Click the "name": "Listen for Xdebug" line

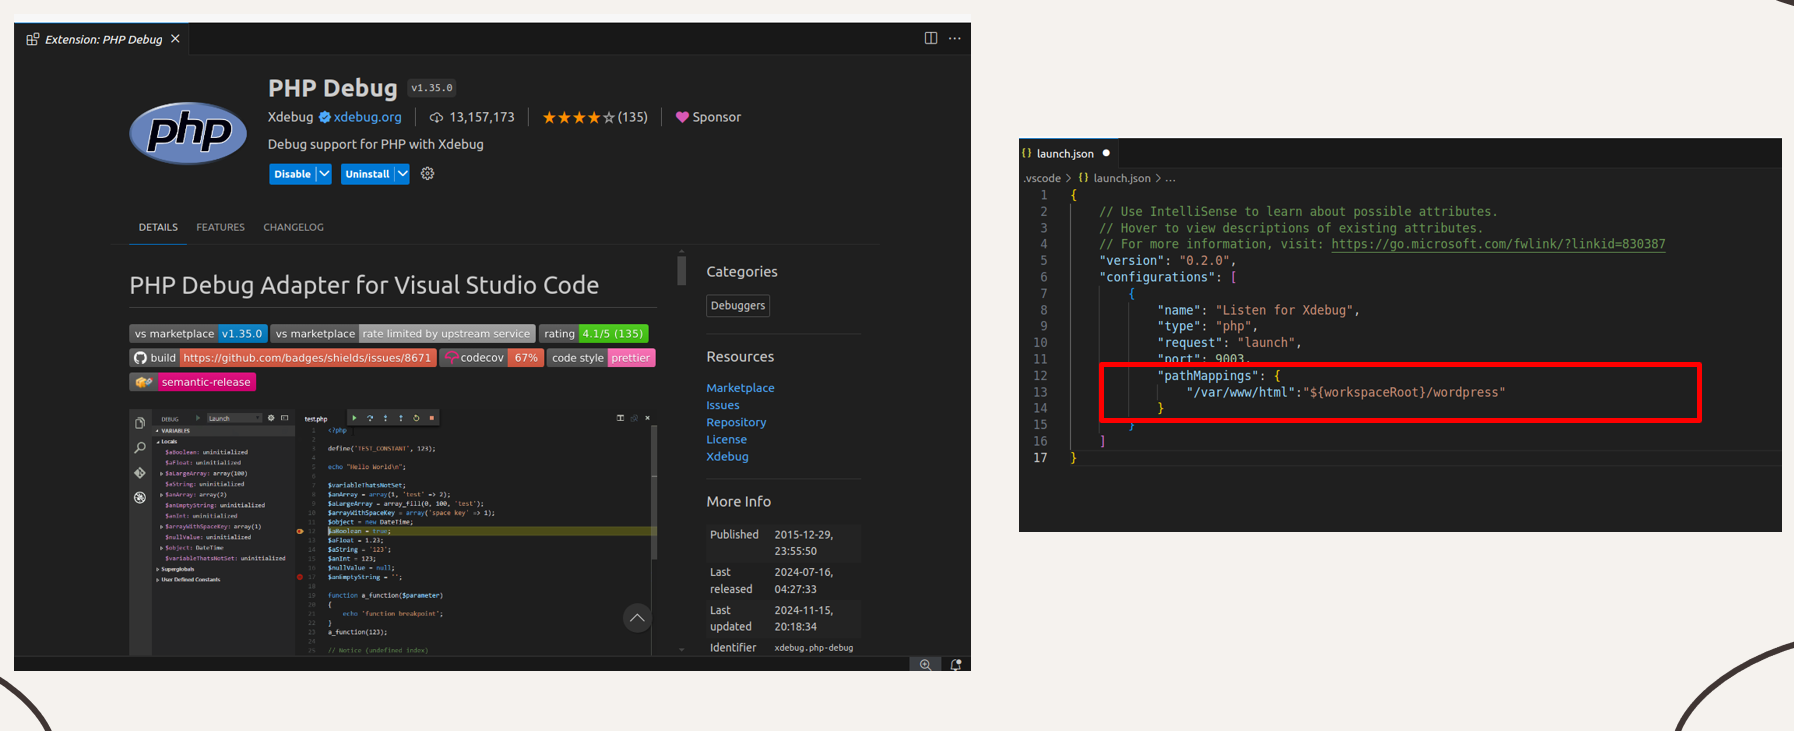1258,310
